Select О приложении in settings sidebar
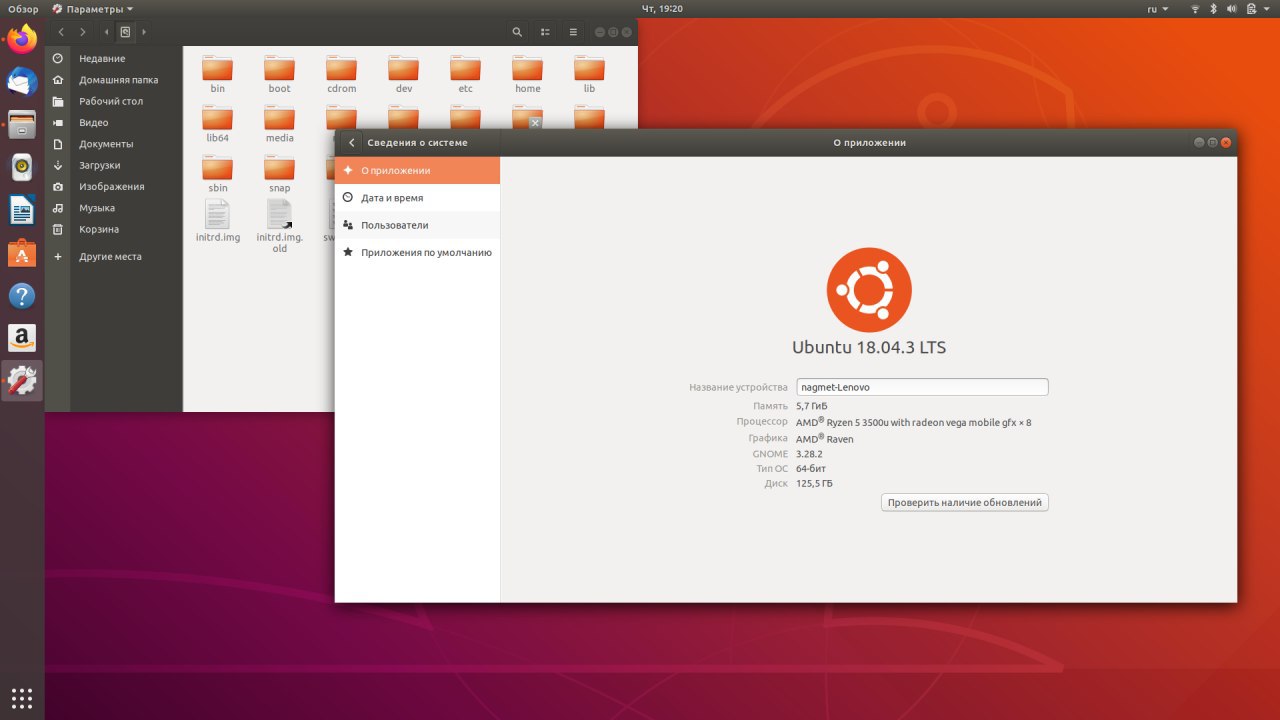This screenshot has width=1280, height=720. coord(417,170)
